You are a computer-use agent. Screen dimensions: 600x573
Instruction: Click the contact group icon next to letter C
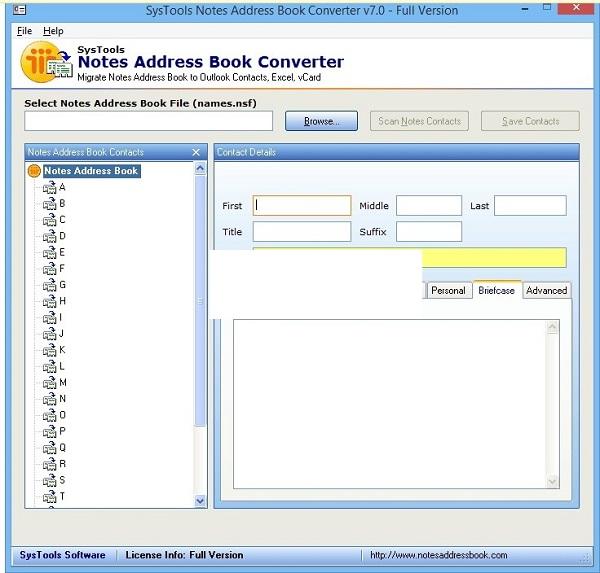click(49, 220)
